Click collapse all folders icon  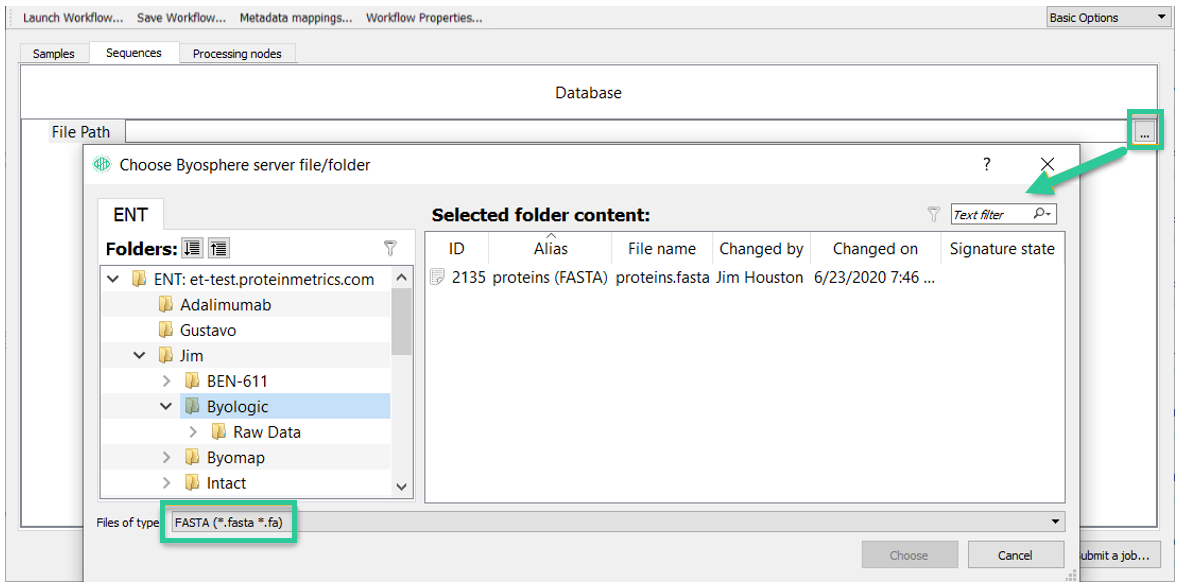point(219,248)
